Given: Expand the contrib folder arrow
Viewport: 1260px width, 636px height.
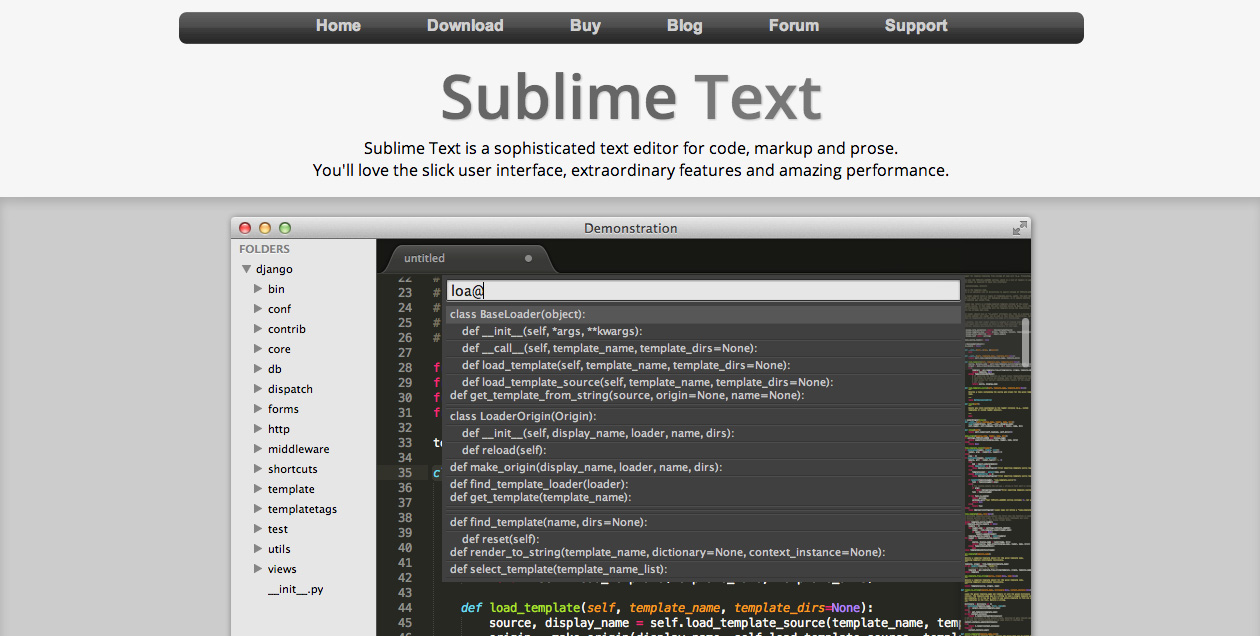Looking at the screenshot, I should pyautogui.click(x=258, y=329).
